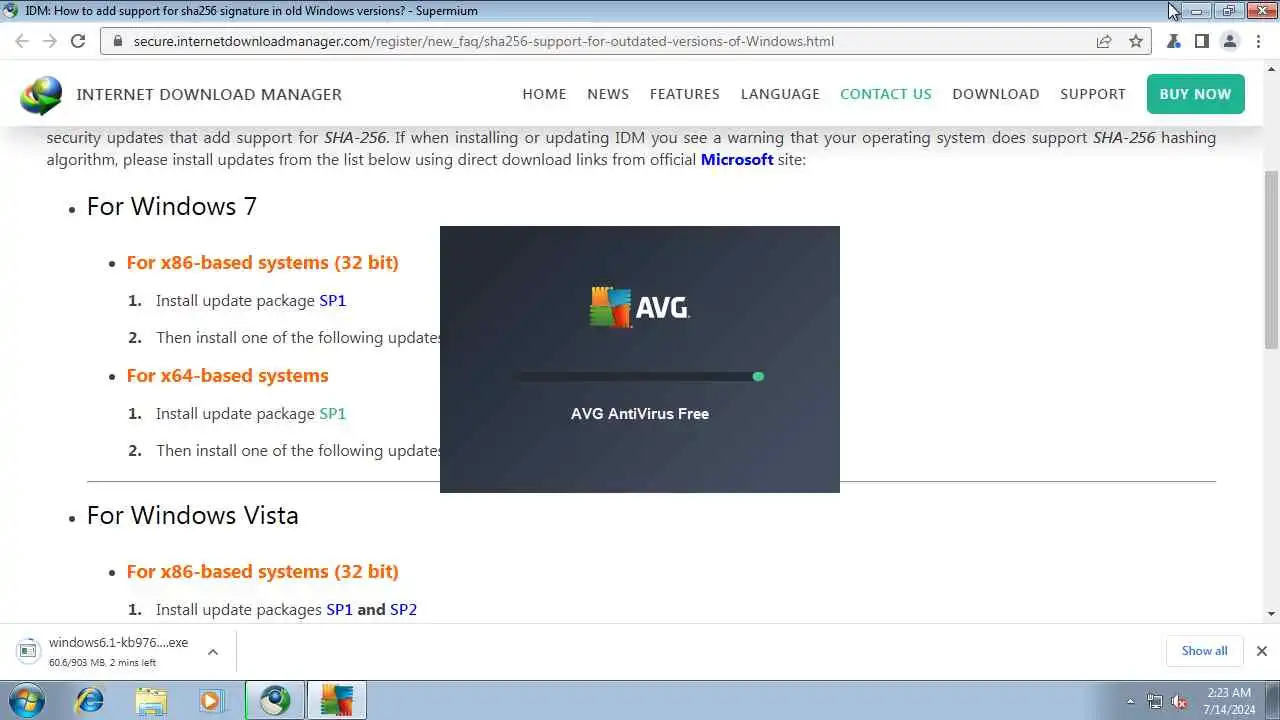Show hidden system tray icons
Screen dimensions: 1280x720
(x=1131, y=701)
